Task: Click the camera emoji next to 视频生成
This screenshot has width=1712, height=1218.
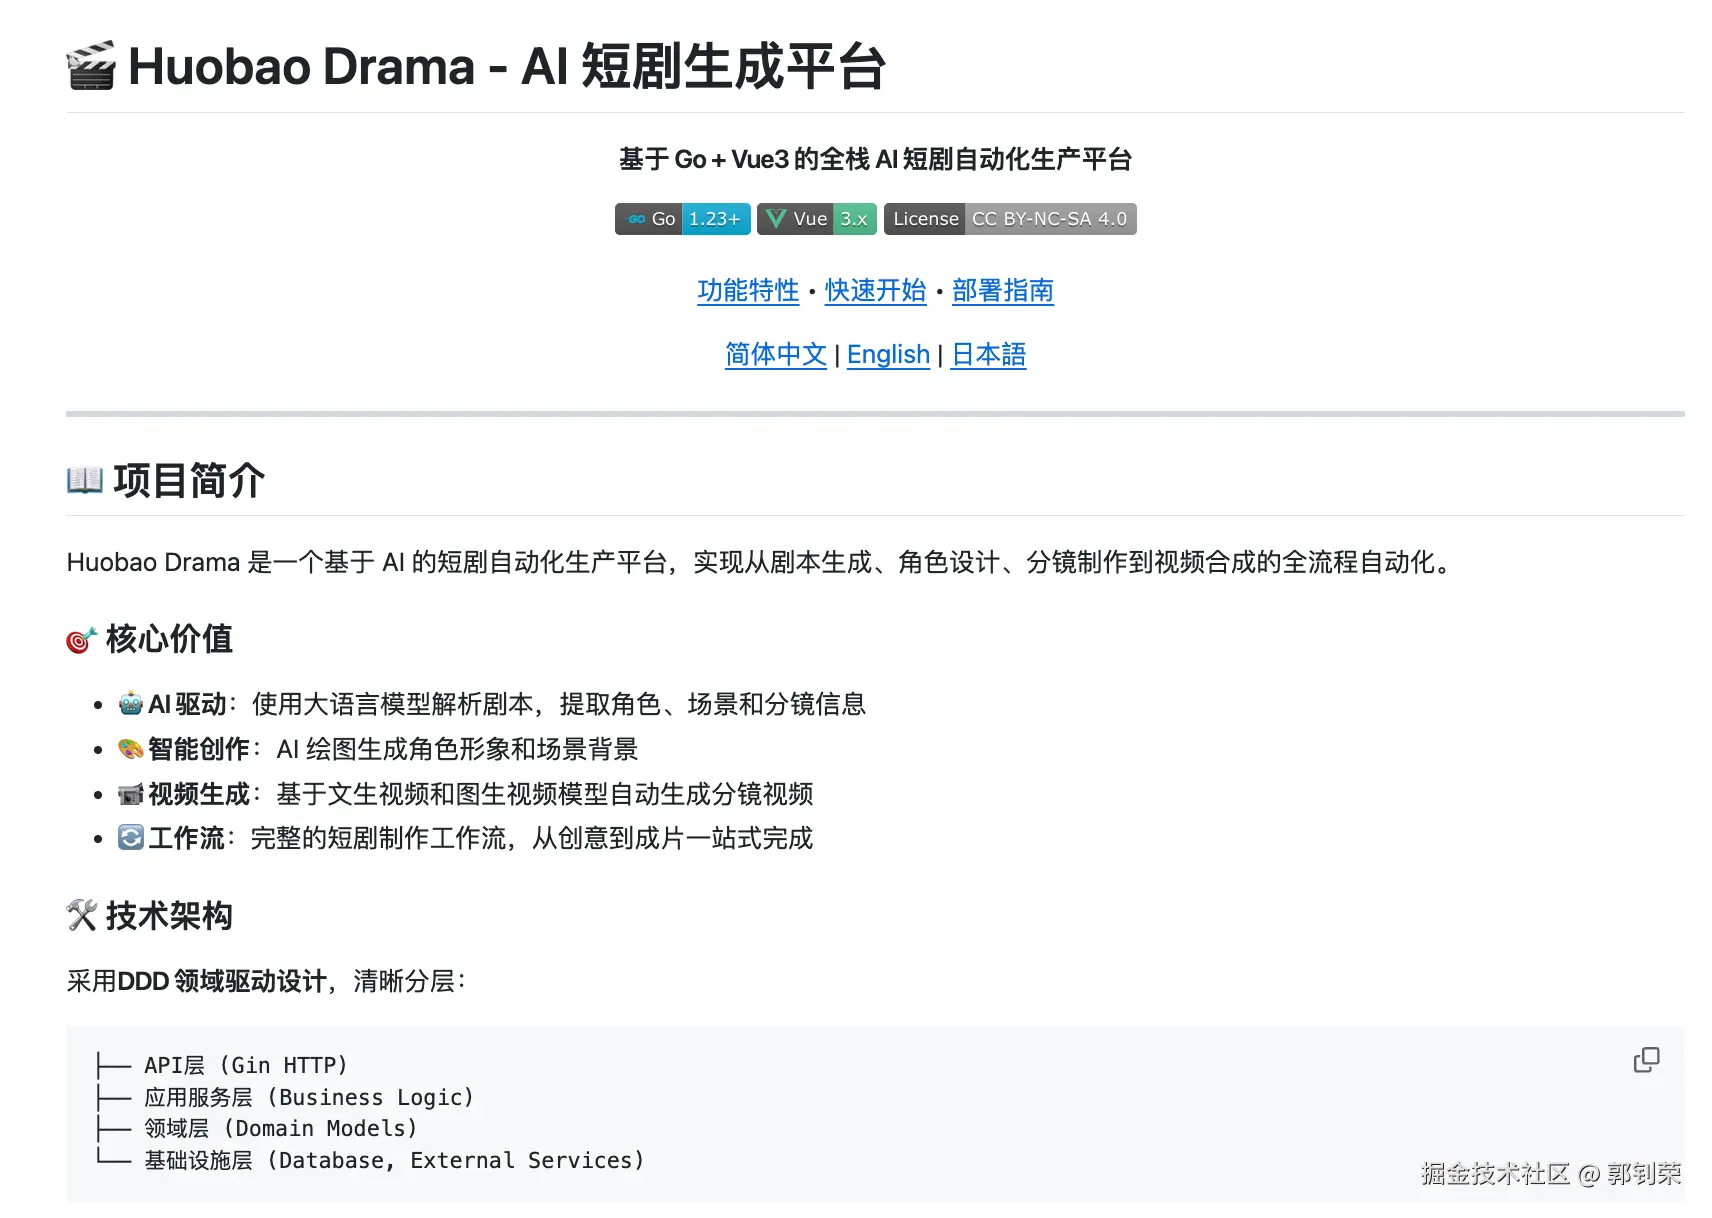Action: pyautogui.click(x=131, y=794)
